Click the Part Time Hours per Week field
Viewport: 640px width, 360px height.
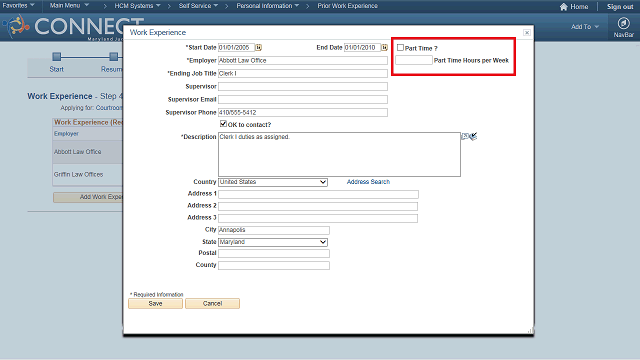[x=414, y=60]
